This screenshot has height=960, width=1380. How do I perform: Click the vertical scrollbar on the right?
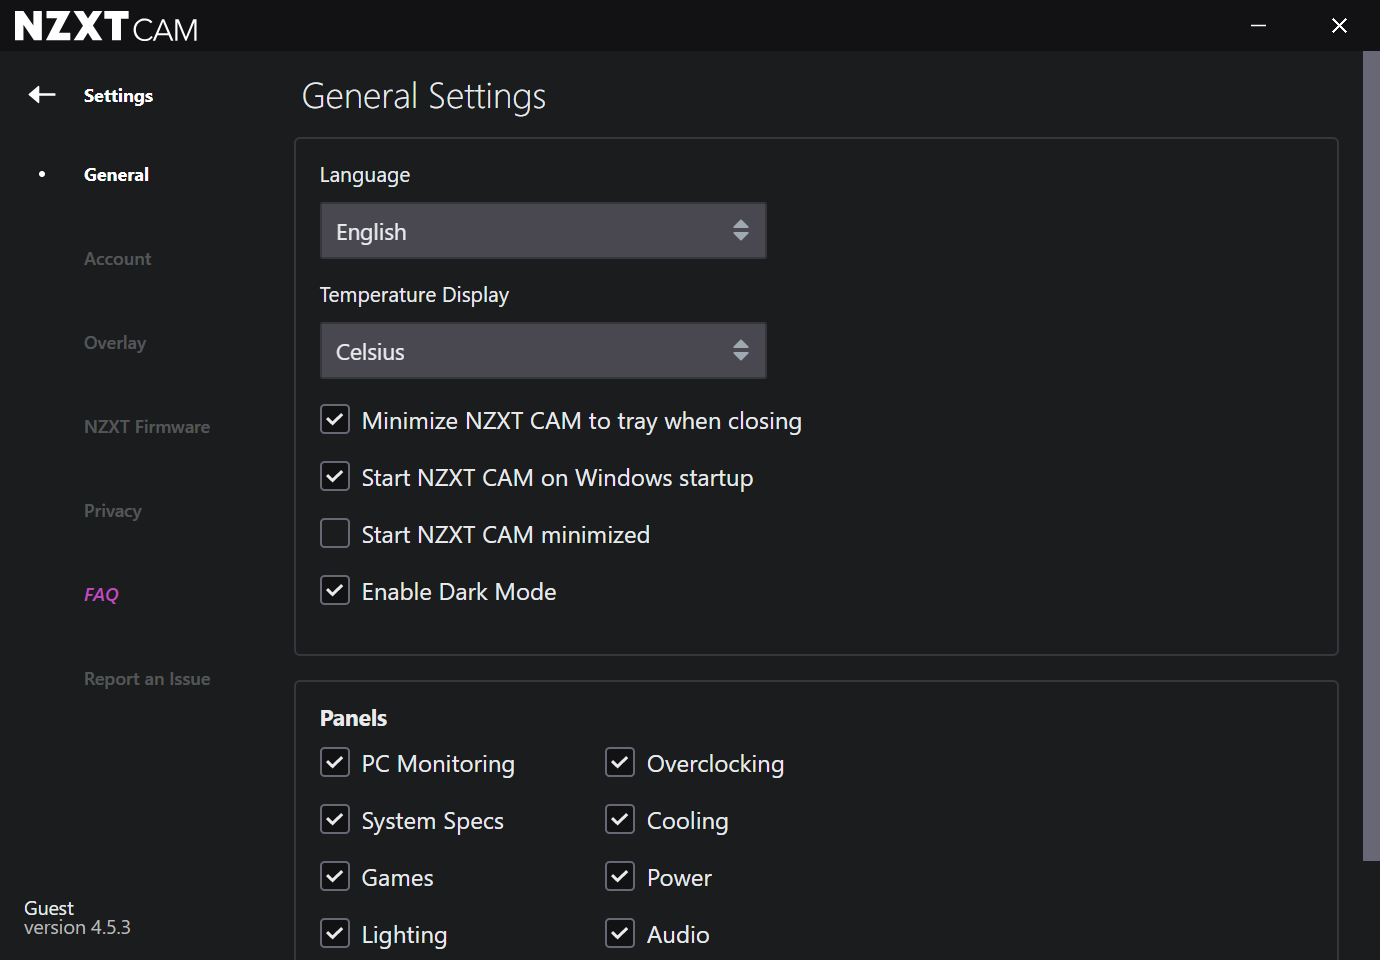(1371, 455)
